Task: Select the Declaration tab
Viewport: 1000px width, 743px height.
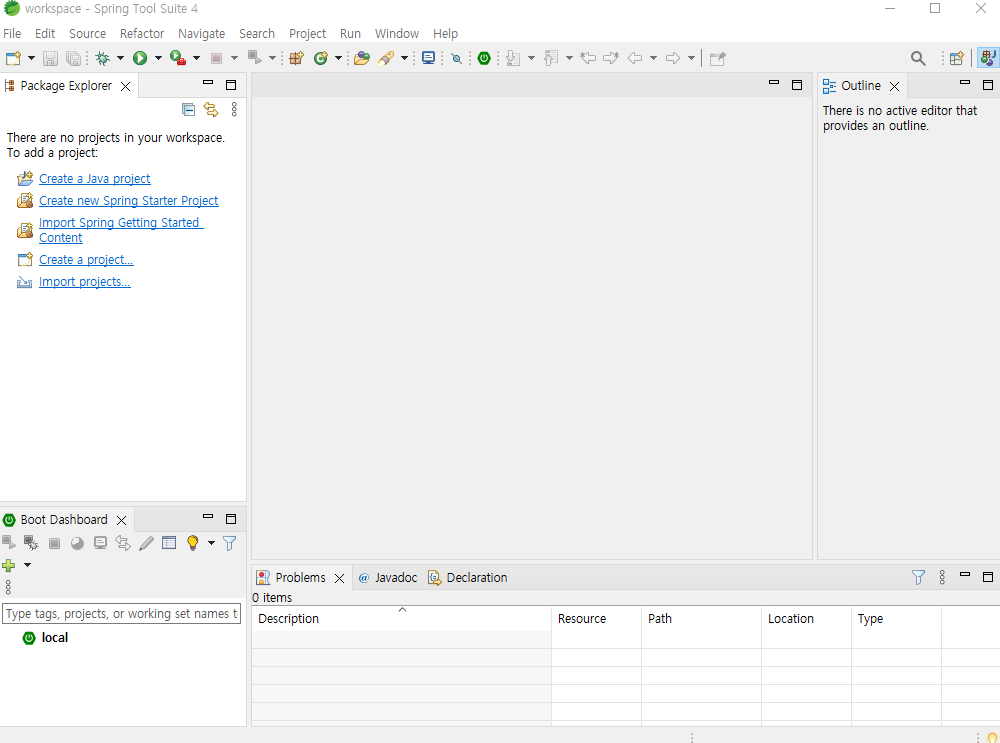Action: click(x=467, y=577)
